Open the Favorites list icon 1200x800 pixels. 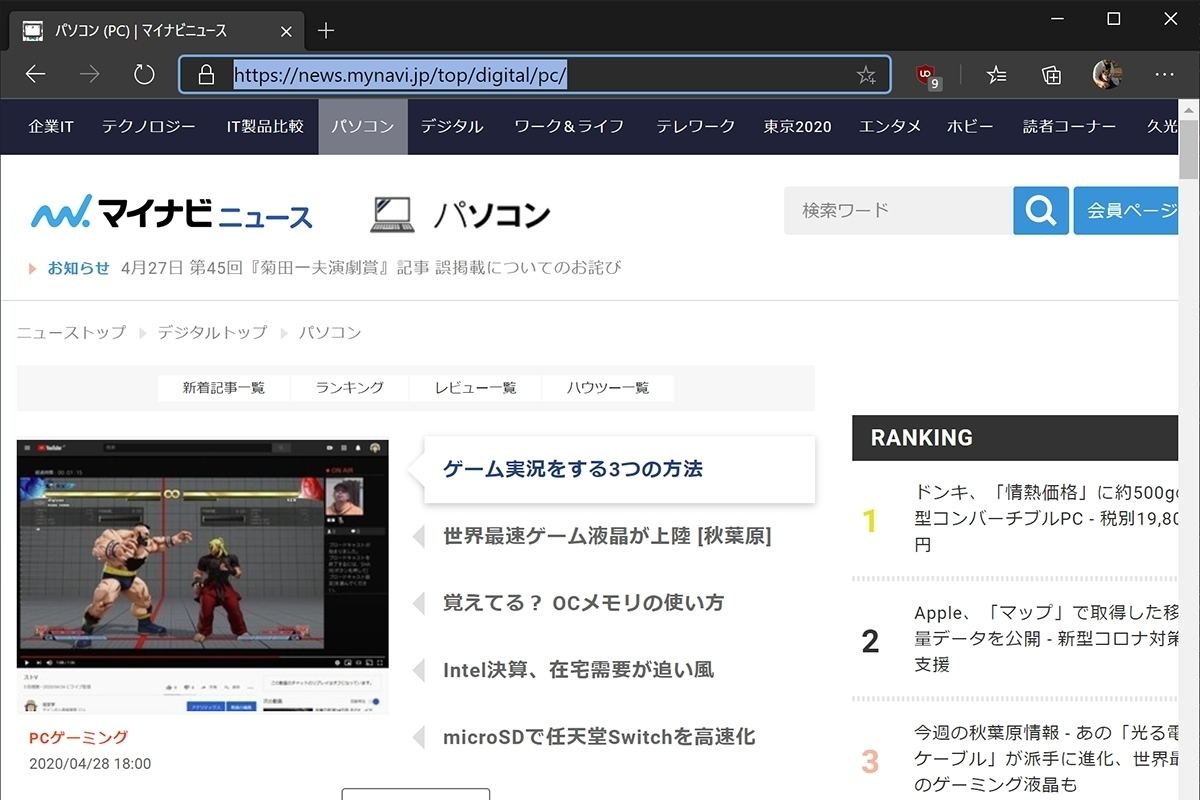pyautogui.click(x=996, y=75)
